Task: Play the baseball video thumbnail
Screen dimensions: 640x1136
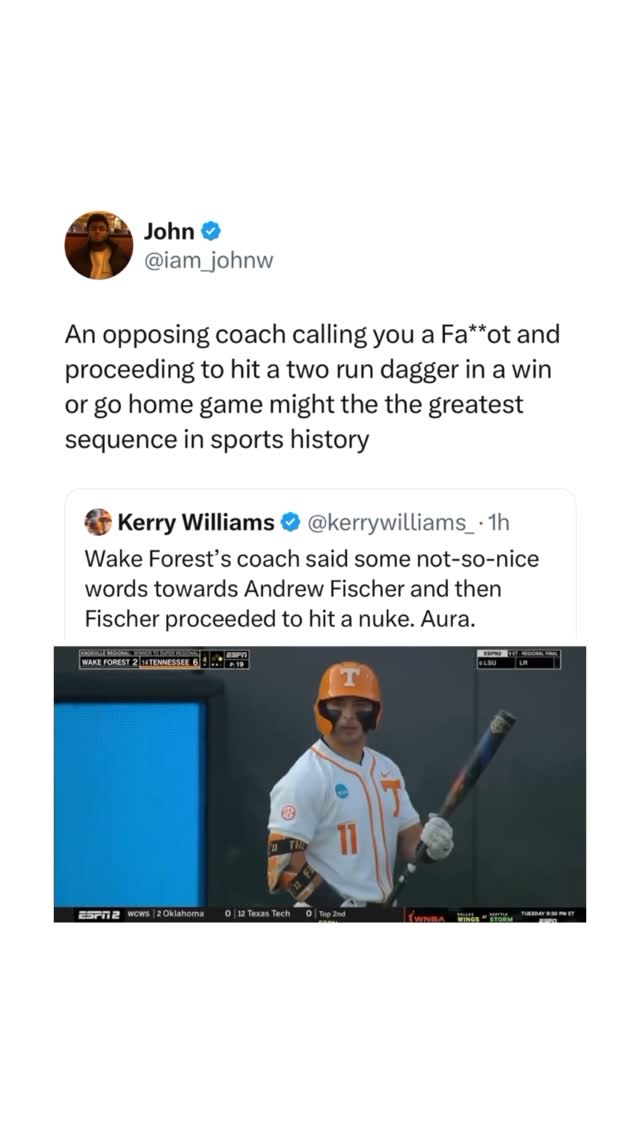Action: coord(320,784)
